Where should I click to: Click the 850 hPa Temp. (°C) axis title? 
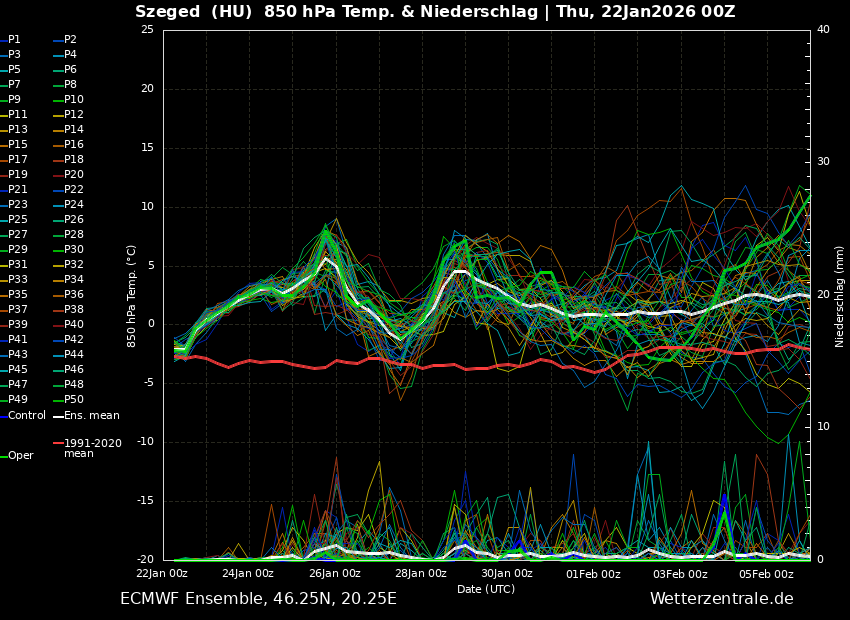click(132, 295)
